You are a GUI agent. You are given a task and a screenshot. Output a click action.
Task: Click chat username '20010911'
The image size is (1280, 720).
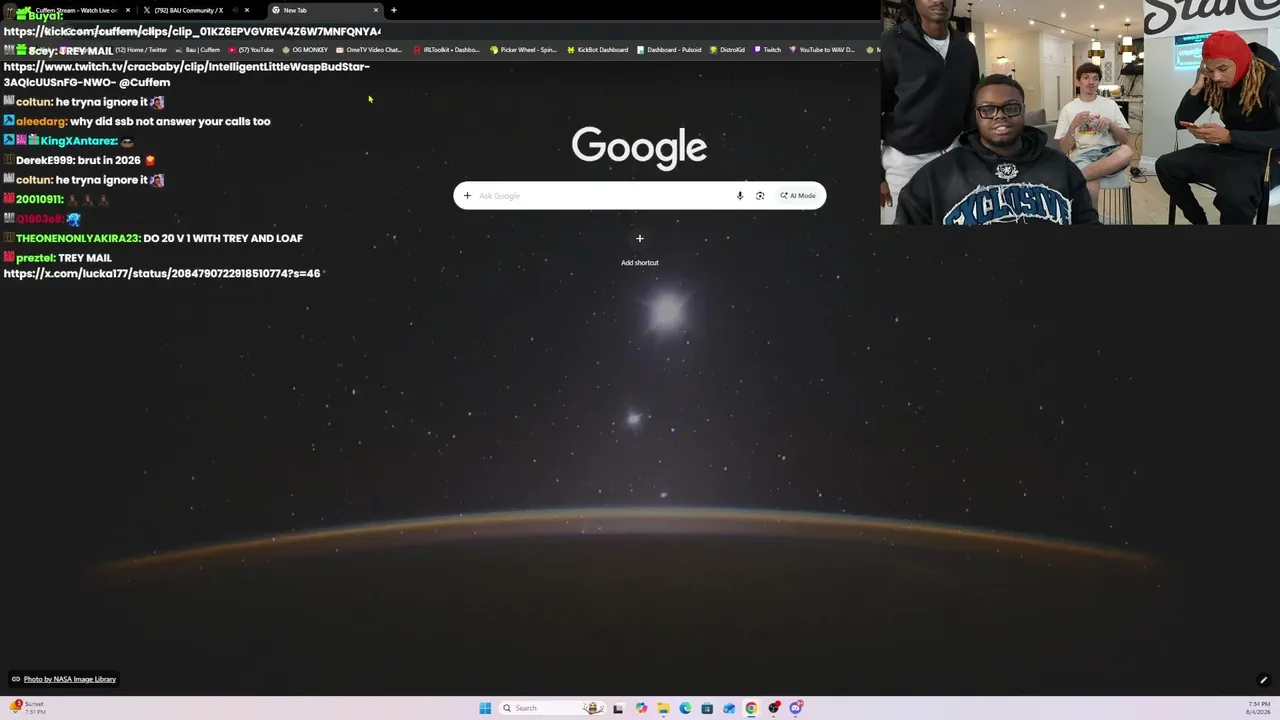40,200
